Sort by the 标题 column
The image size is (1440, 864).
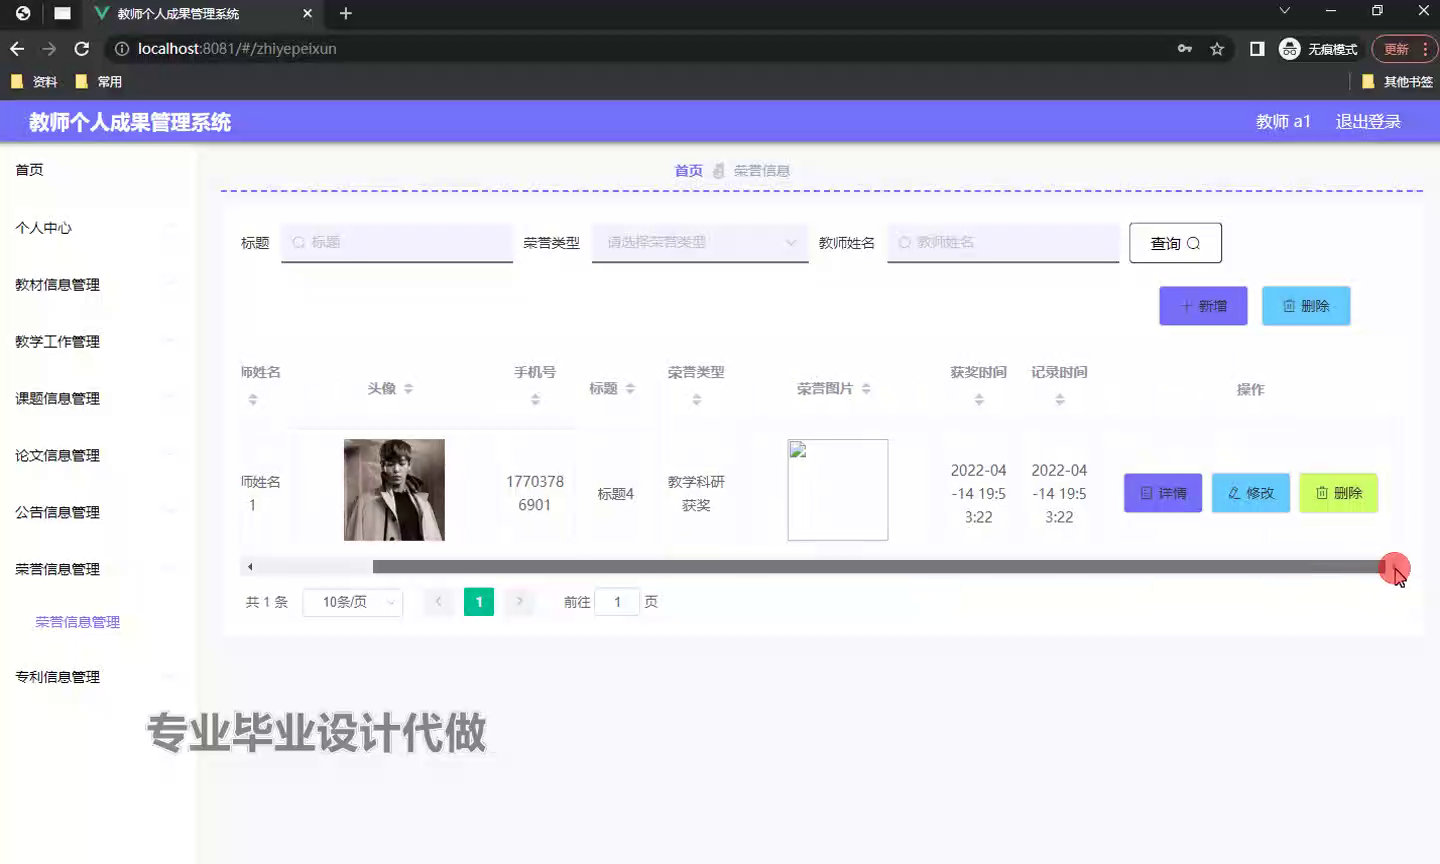[630, 389]
